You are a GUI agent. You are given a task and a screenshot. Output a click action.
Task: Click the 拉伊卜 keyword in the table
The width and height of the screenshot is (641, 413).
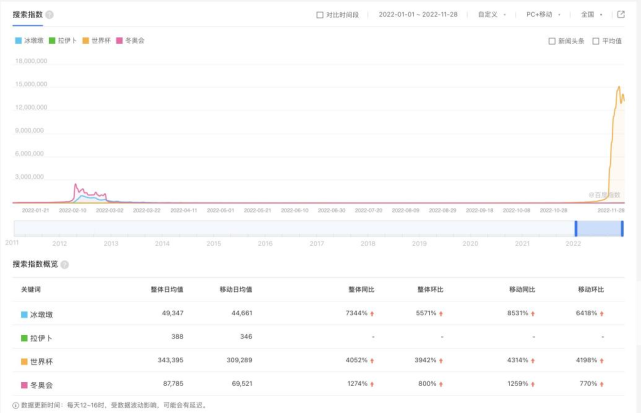[x=41, y=338]
